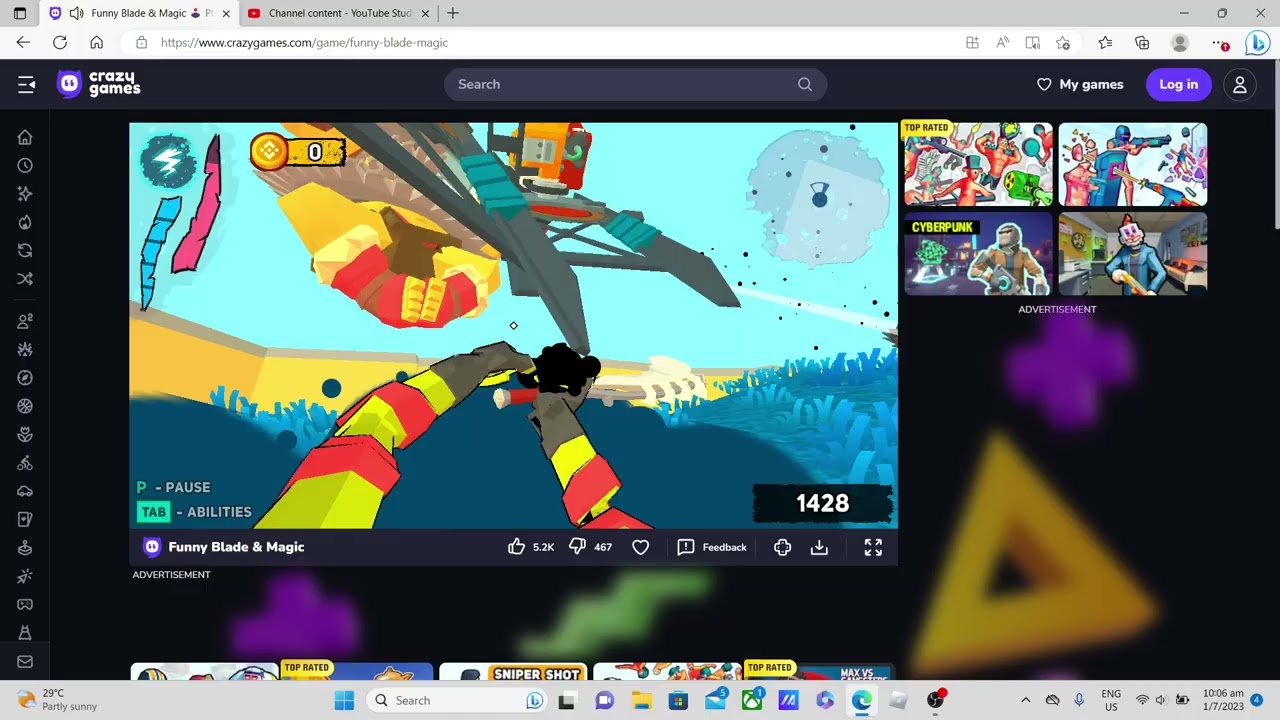Switch to Channel content - YouTube Studio tab
This screenshot has height=720, width=1280.
coord(339,14)
